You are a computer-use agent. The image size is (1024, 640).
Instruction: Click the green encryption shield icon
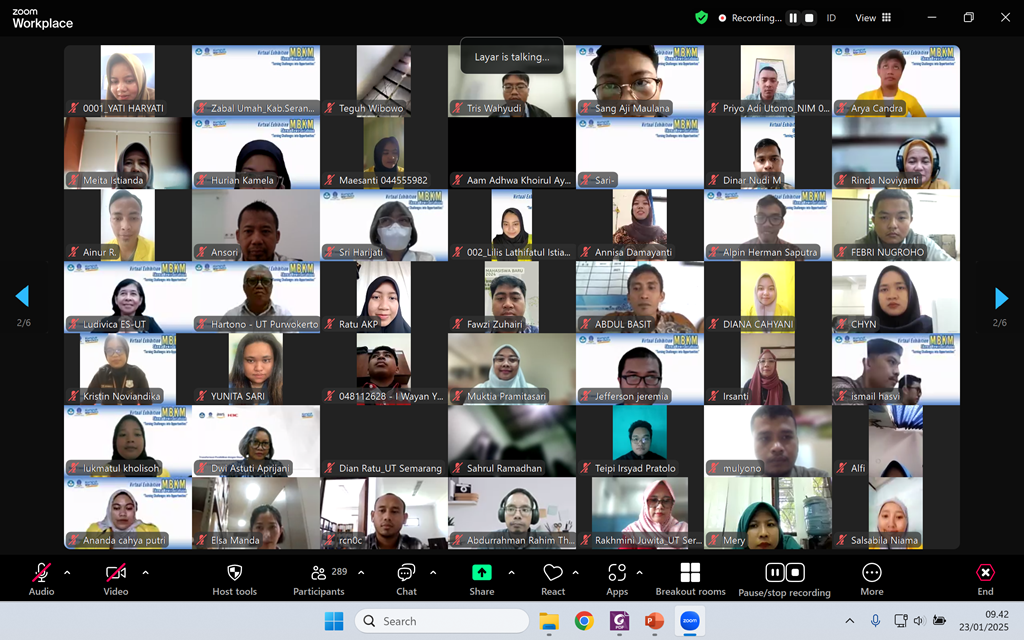701,17
